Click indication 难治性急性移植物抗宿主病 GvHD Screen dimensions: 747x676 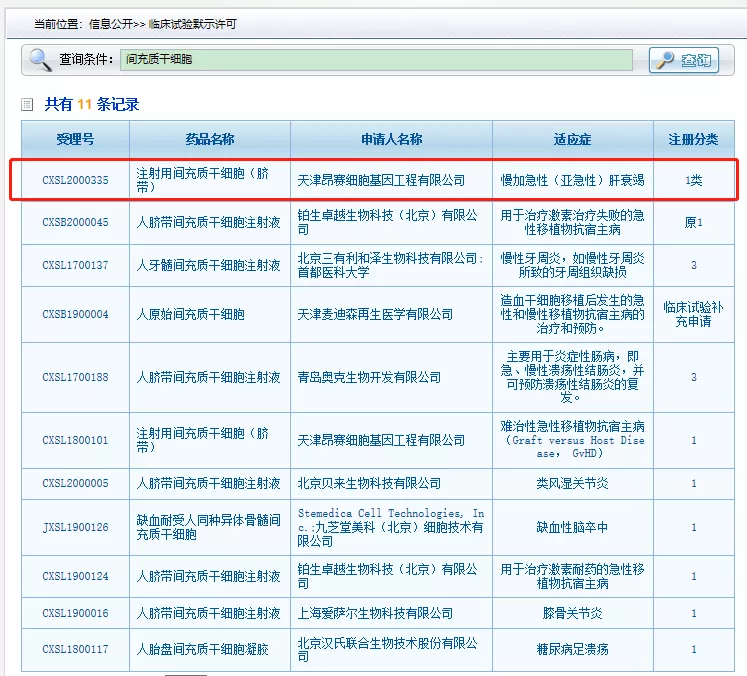tap(573, 440)
